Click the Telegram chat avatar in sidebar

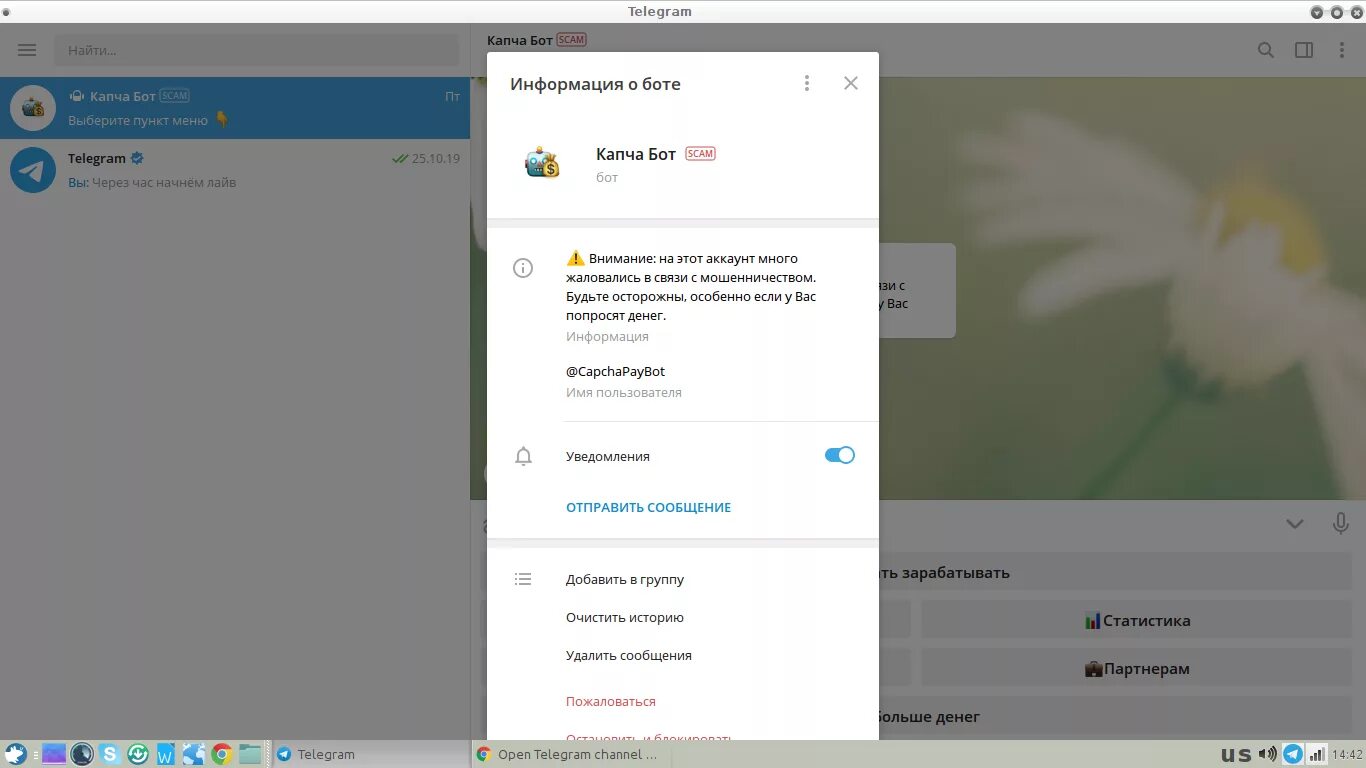[33, 170]
